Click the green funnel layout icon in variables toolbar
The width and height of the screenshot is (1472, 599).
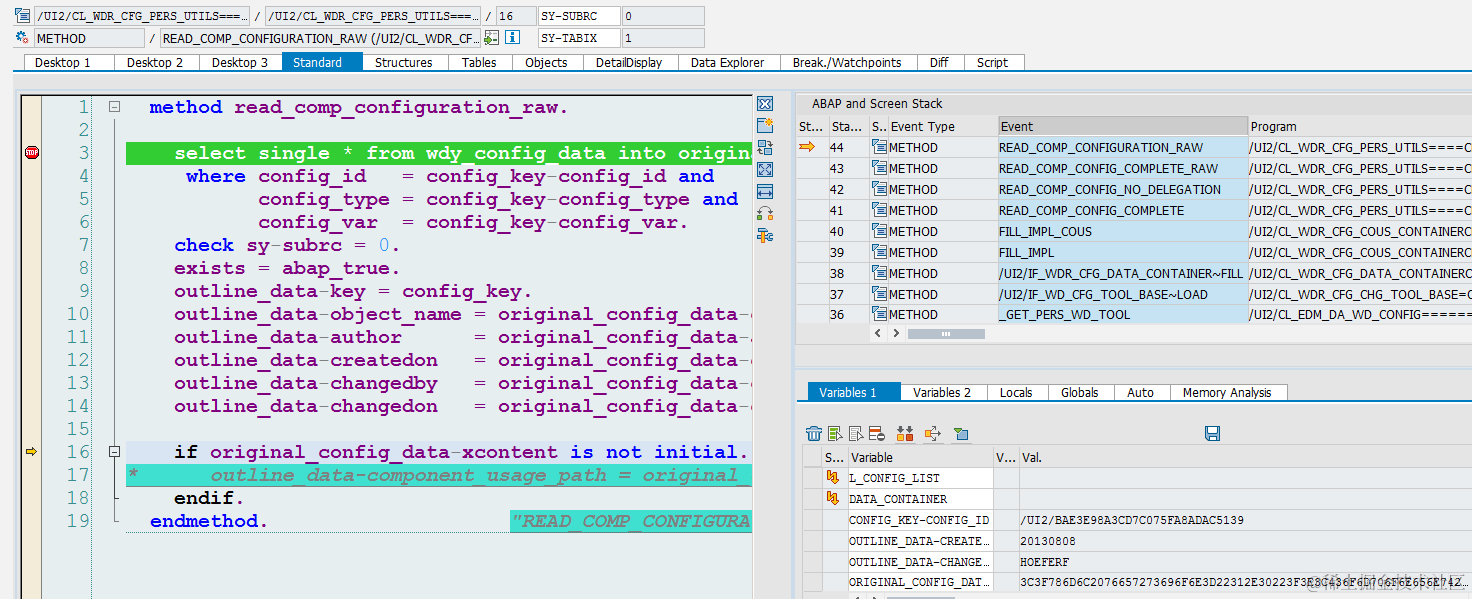coord(961,433)
